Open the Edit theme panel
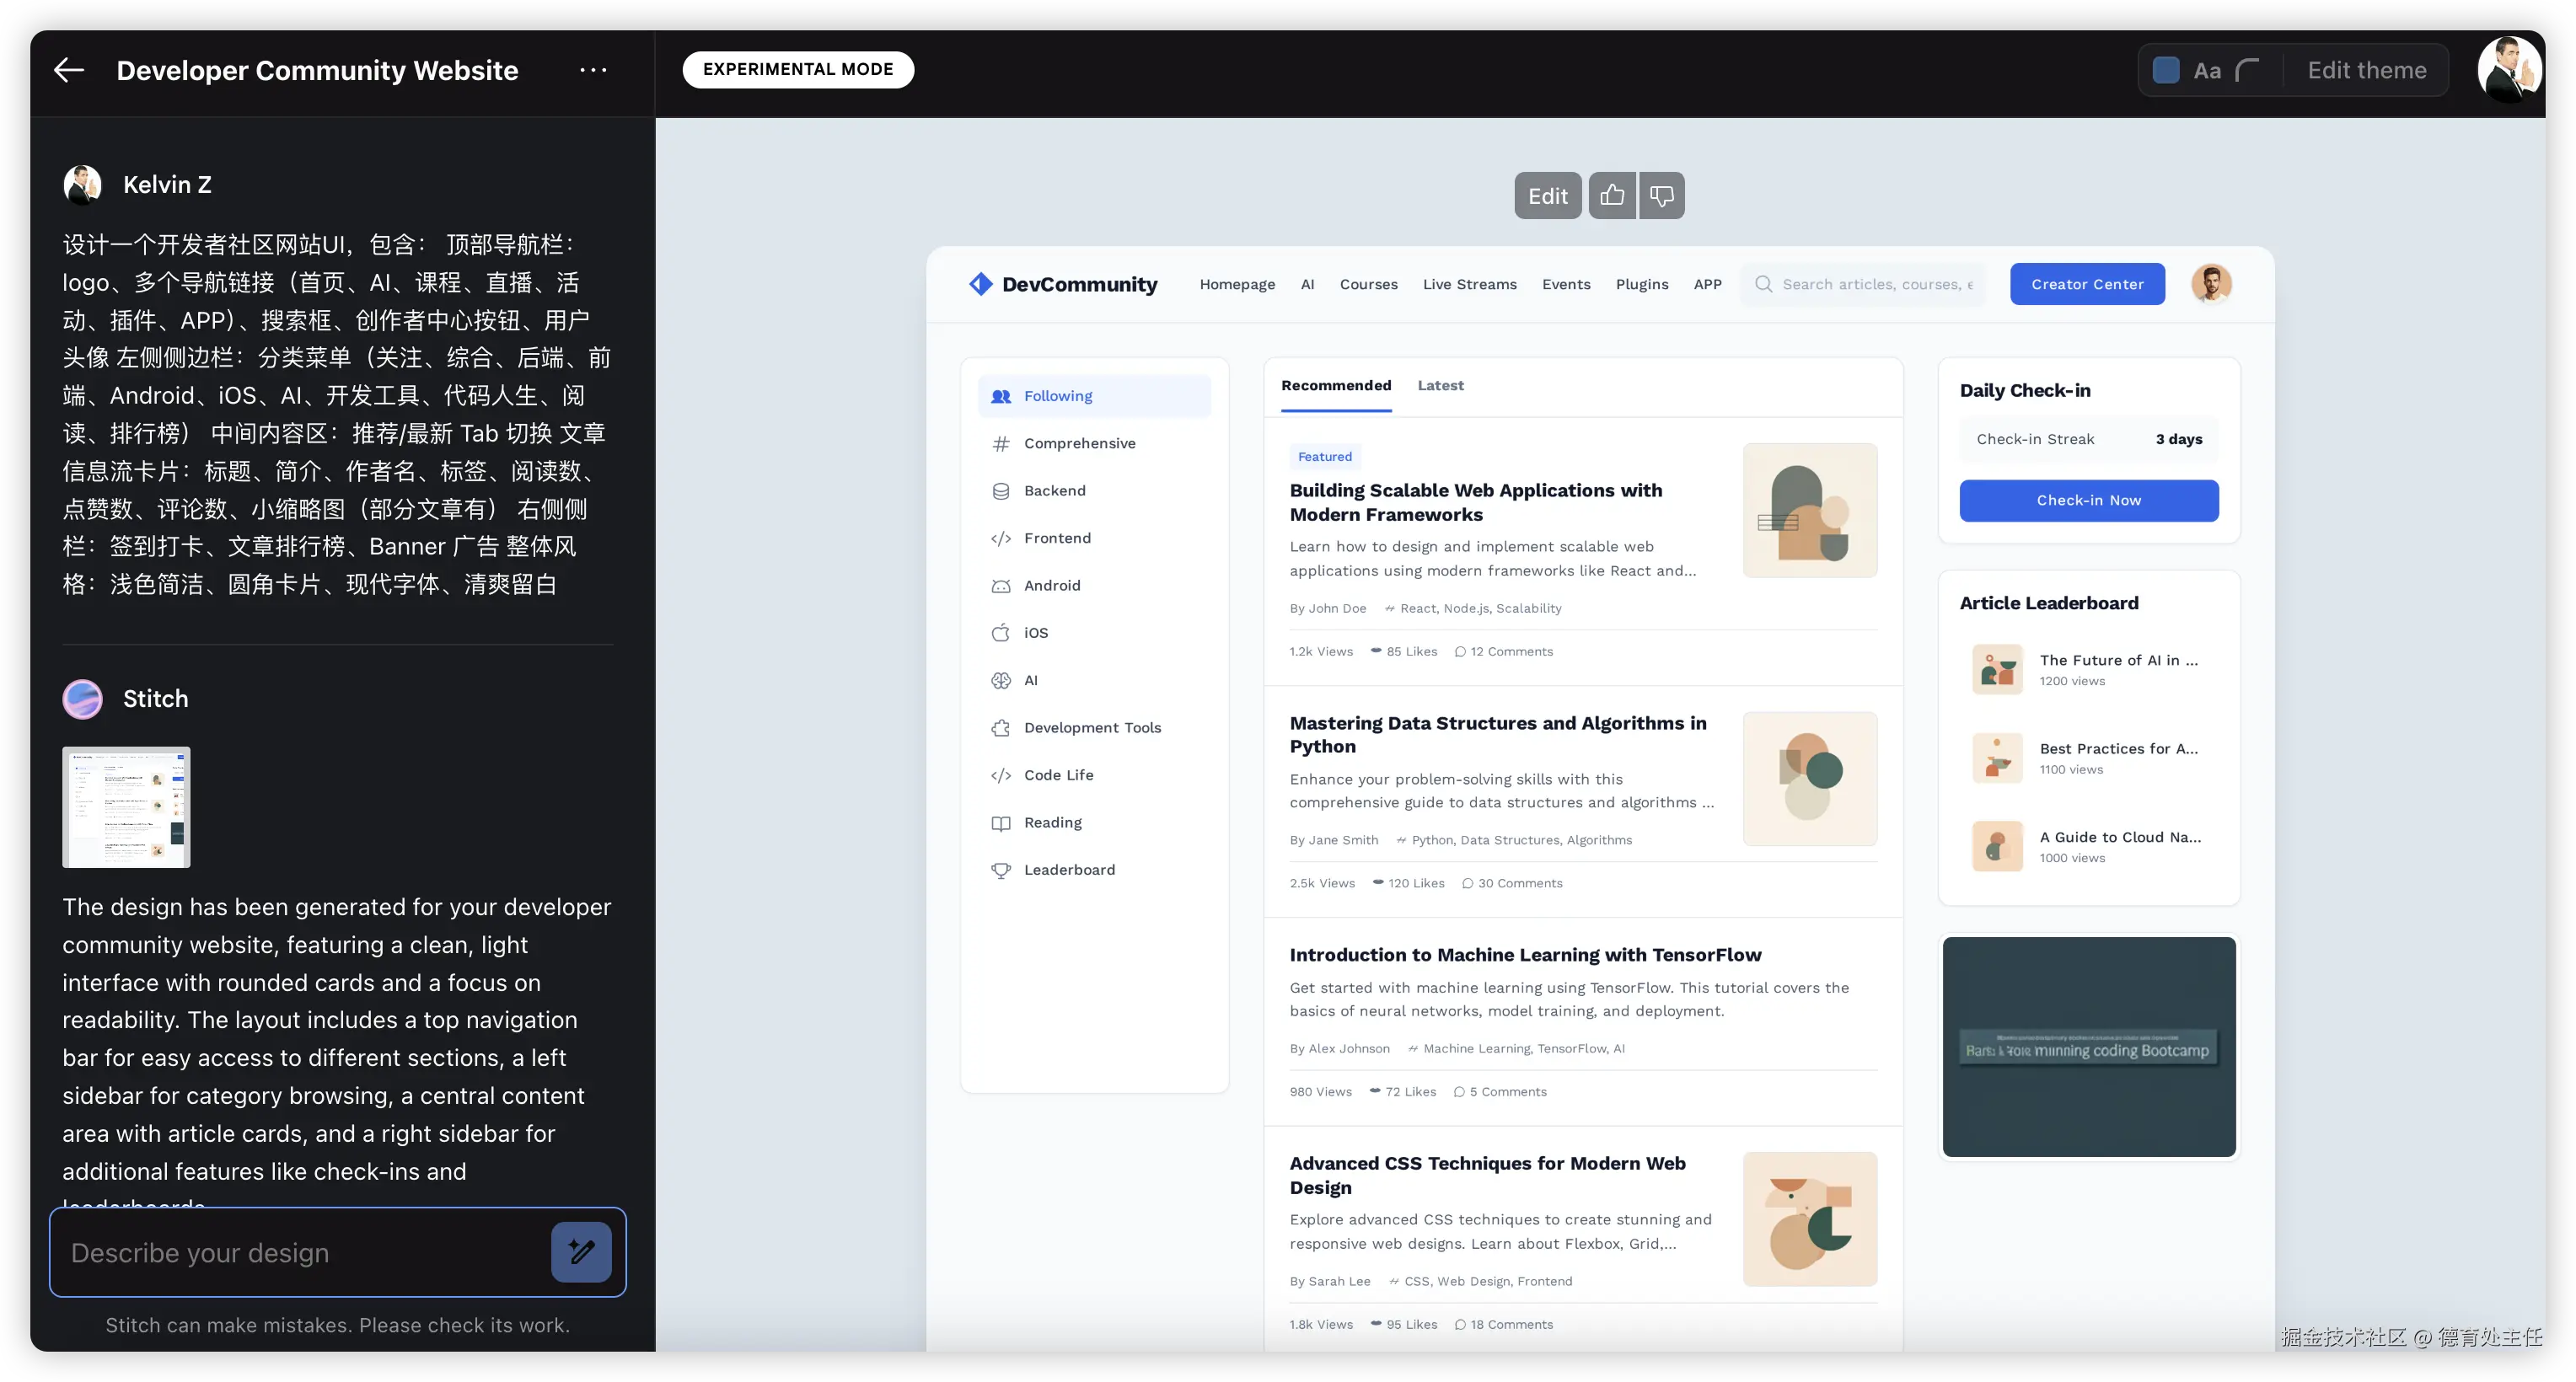 point(2366,70)
